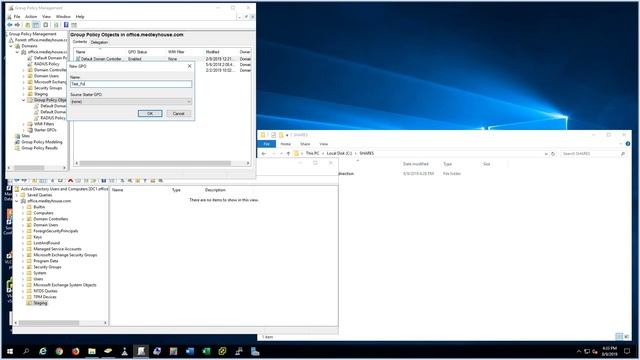The height and width of the screenshot is (360, 640).
Task: Click refresh icon in Explorer address bar
Action: 553,154
